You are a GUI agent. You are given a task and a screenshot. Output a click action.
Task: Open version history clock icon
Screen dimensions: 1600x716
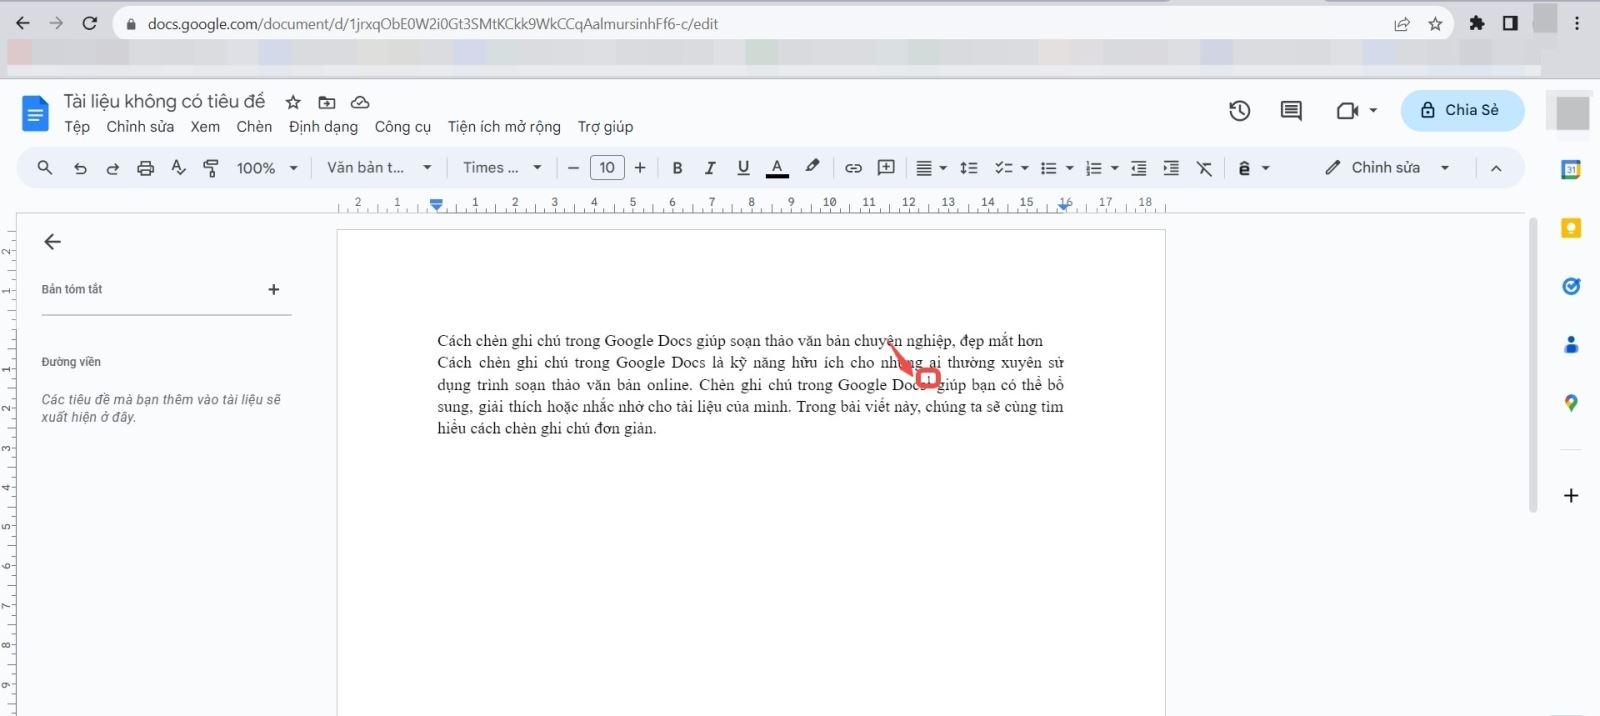(x=1239, y=110)
